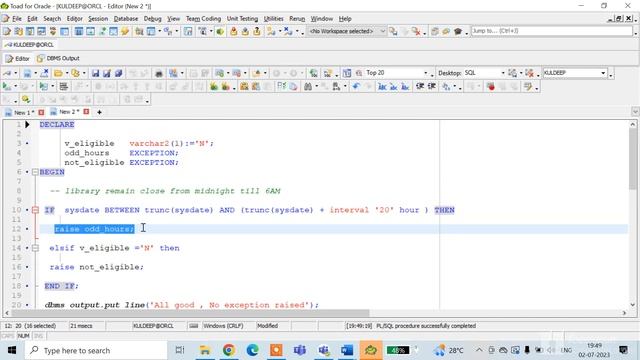Open the Debug menu
The width and height of the screenshot is (640, 360).
pos(153,19)
